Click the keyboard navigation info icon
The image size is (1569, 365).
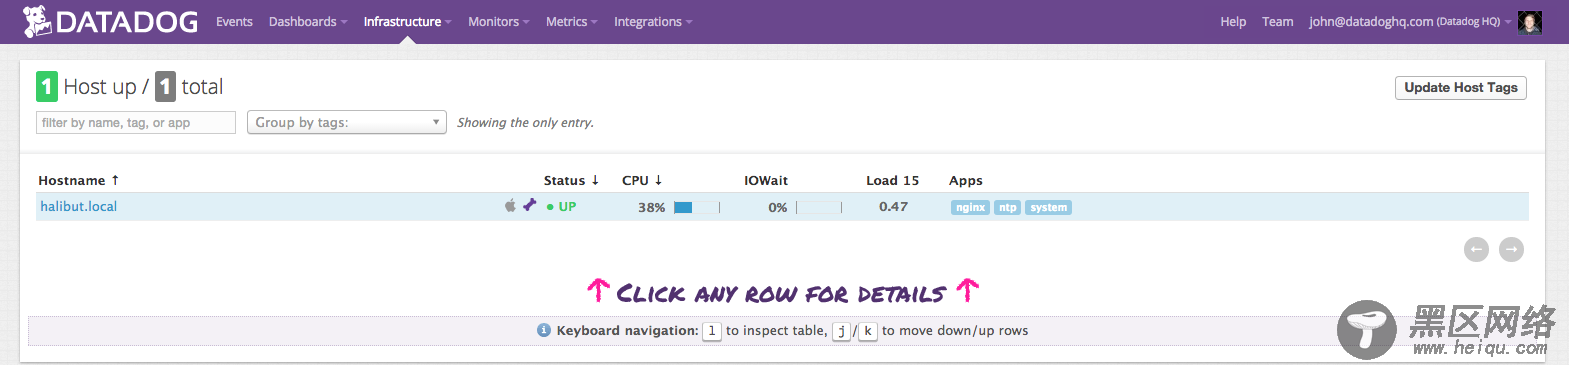tap(544, 330)
